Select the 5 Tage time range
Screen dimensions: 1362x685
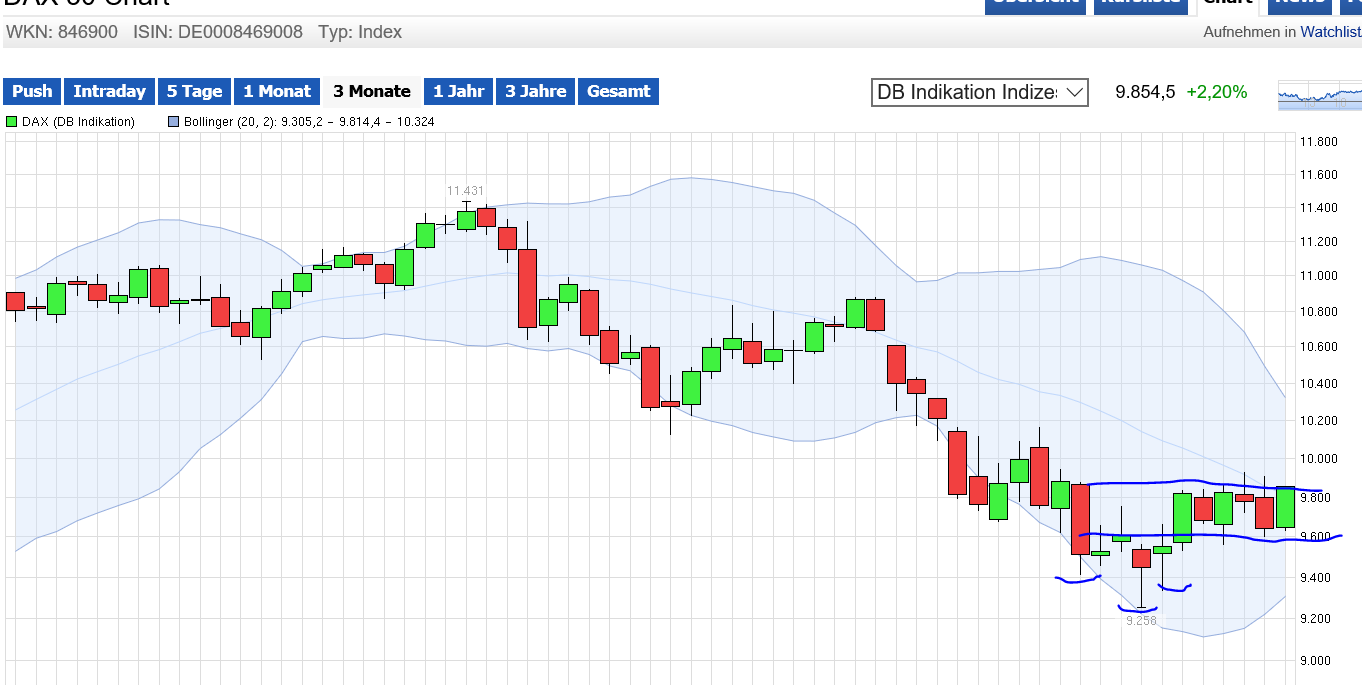(x=194, y=91)
